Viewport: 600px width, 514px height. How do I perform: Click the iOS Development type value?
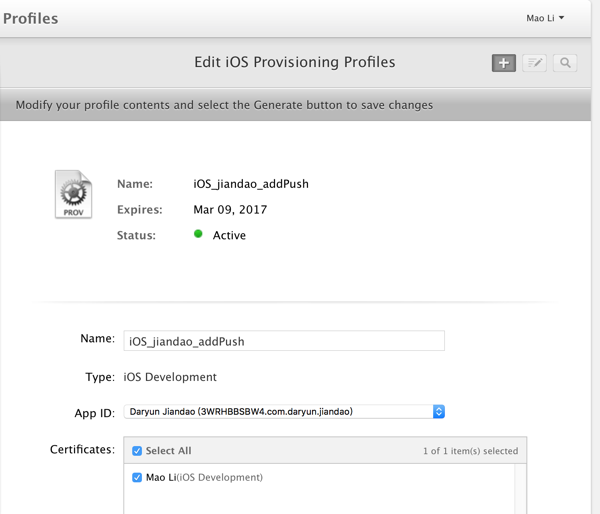(169, 377)
